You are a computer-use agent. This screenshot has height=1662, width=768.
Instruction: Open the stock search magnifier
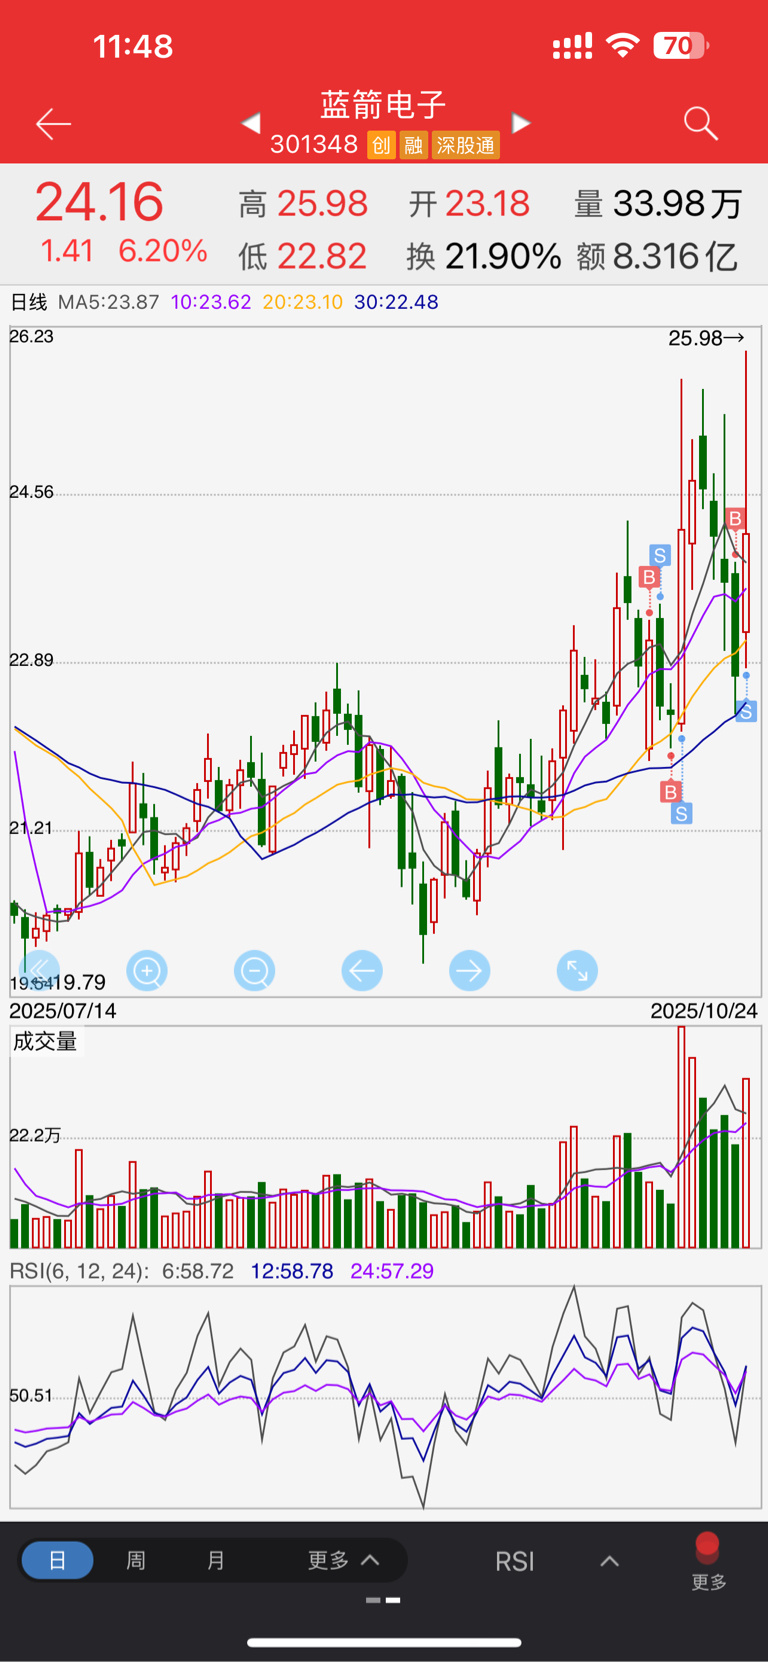(x=701, y=124)
